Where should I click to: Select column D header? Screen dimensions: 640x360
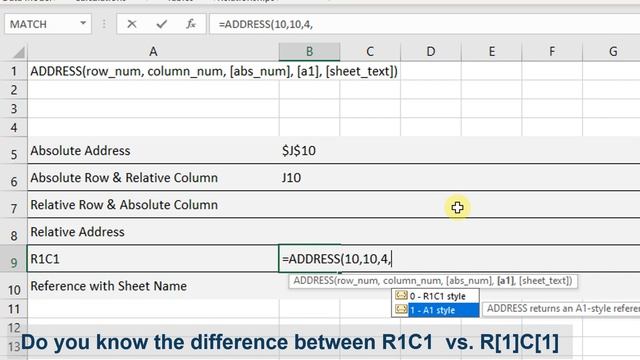point(431,51)
